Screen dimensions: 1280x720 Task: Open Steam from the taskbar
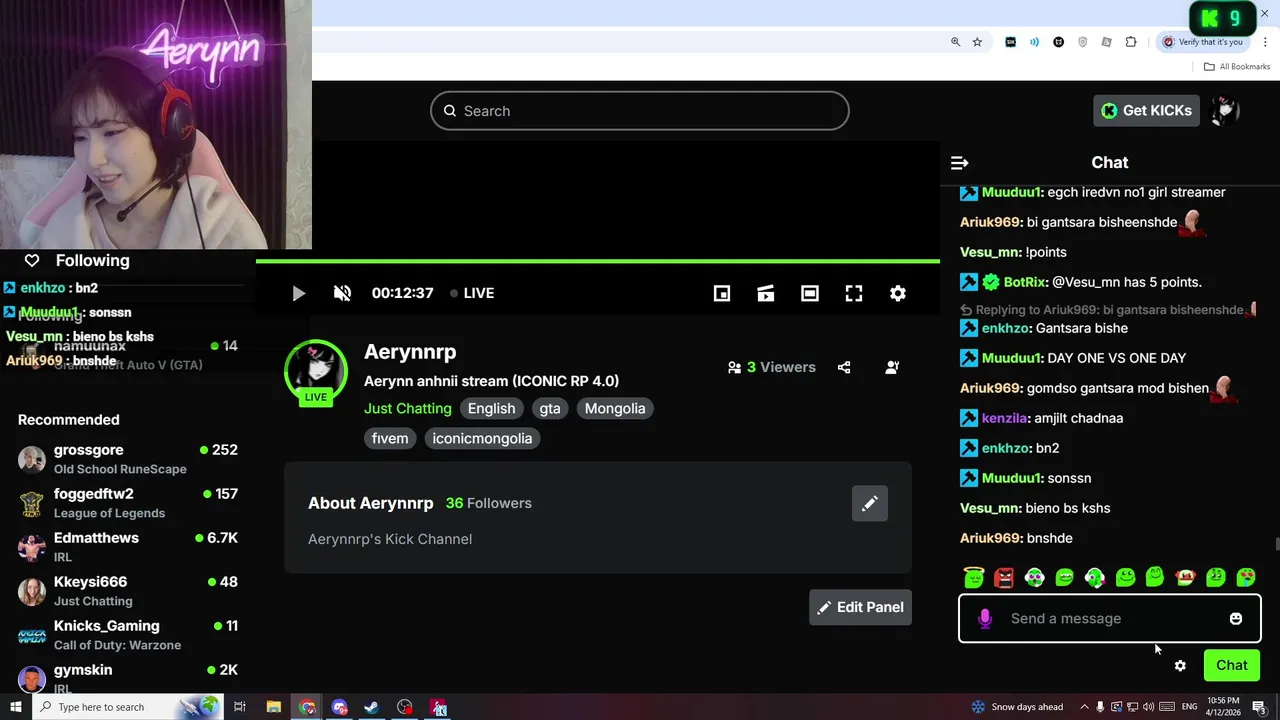(x=371, y=707)
